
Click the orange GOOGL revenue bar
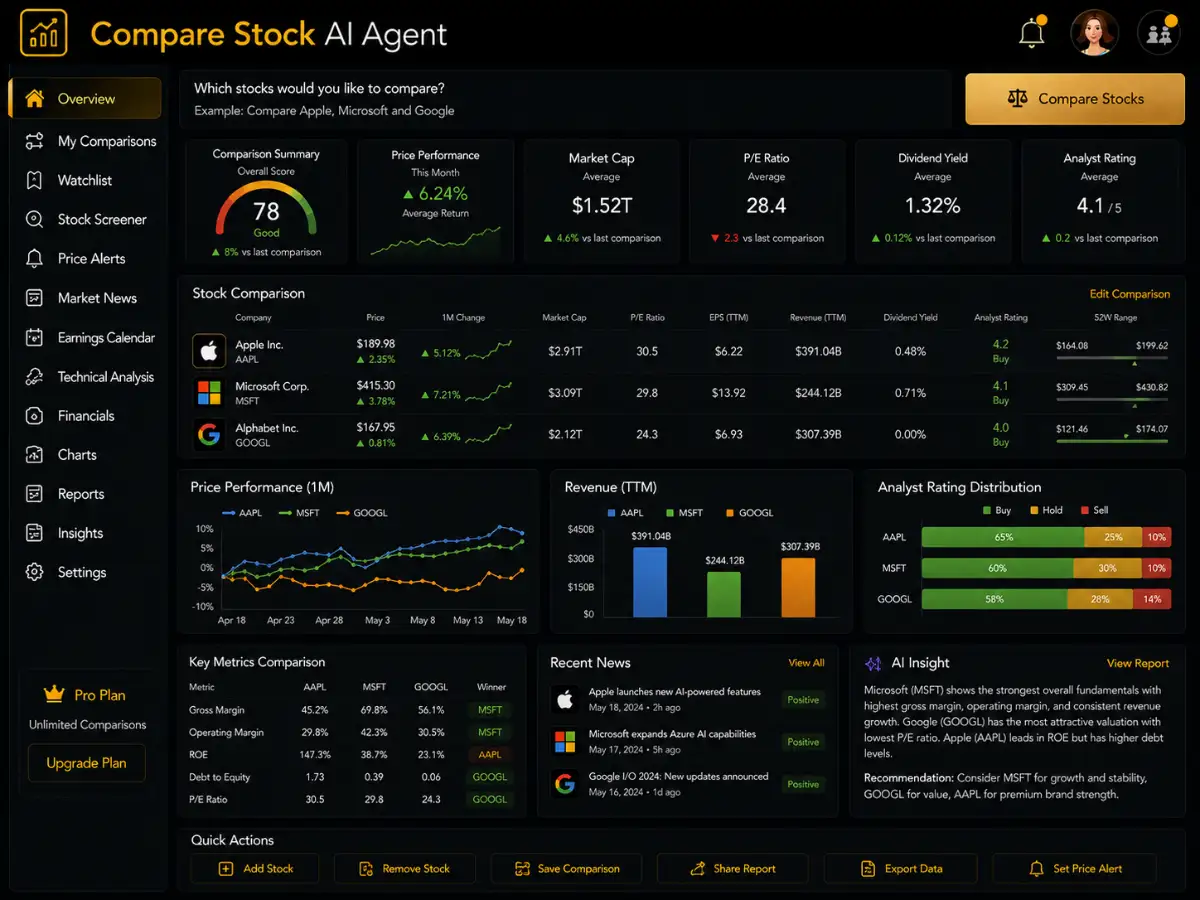(x=798, y=587)
